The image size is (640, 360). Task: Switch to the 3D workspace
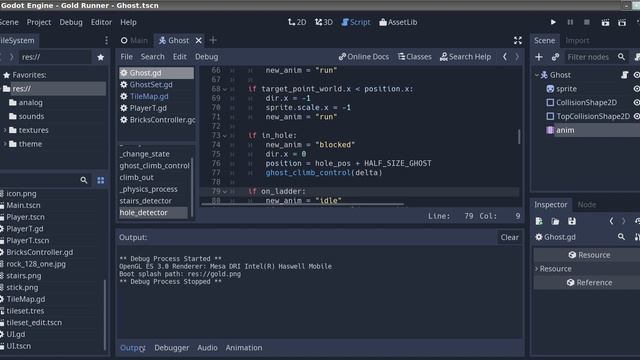324,22
